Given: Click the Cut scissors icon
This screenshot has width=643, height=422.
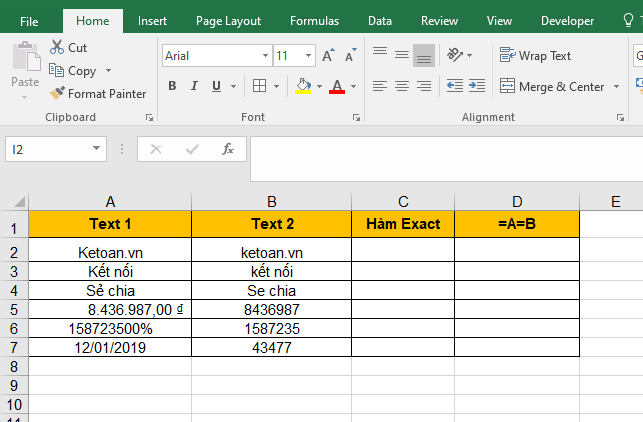Looking at the screenshot, I should pyautogui.click(x=57, y=47).
